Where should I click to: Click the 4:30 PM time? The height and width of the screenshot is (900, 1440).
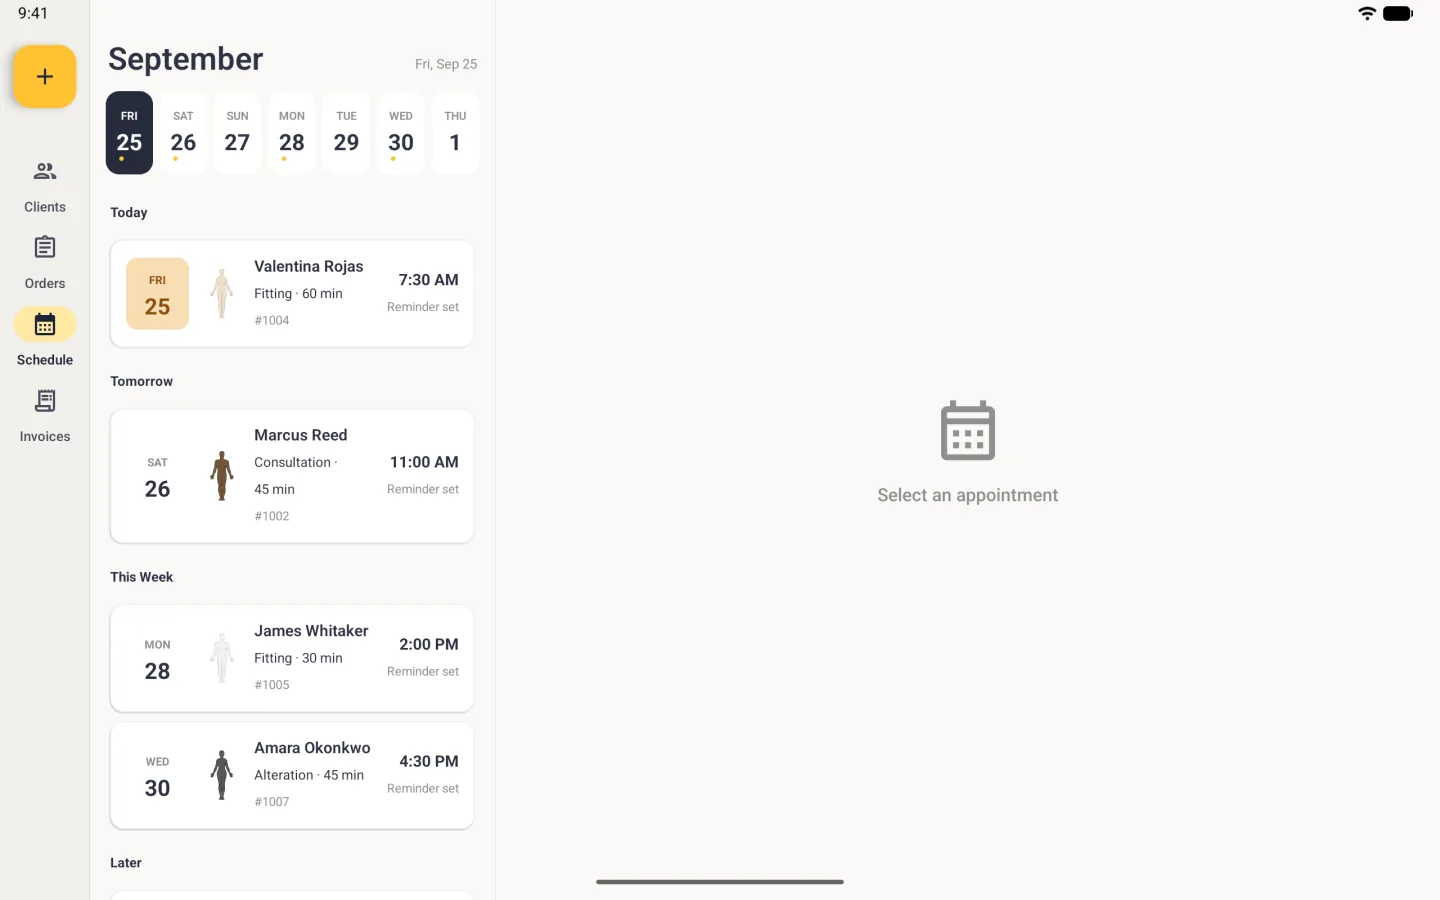[x=428, y=762]
